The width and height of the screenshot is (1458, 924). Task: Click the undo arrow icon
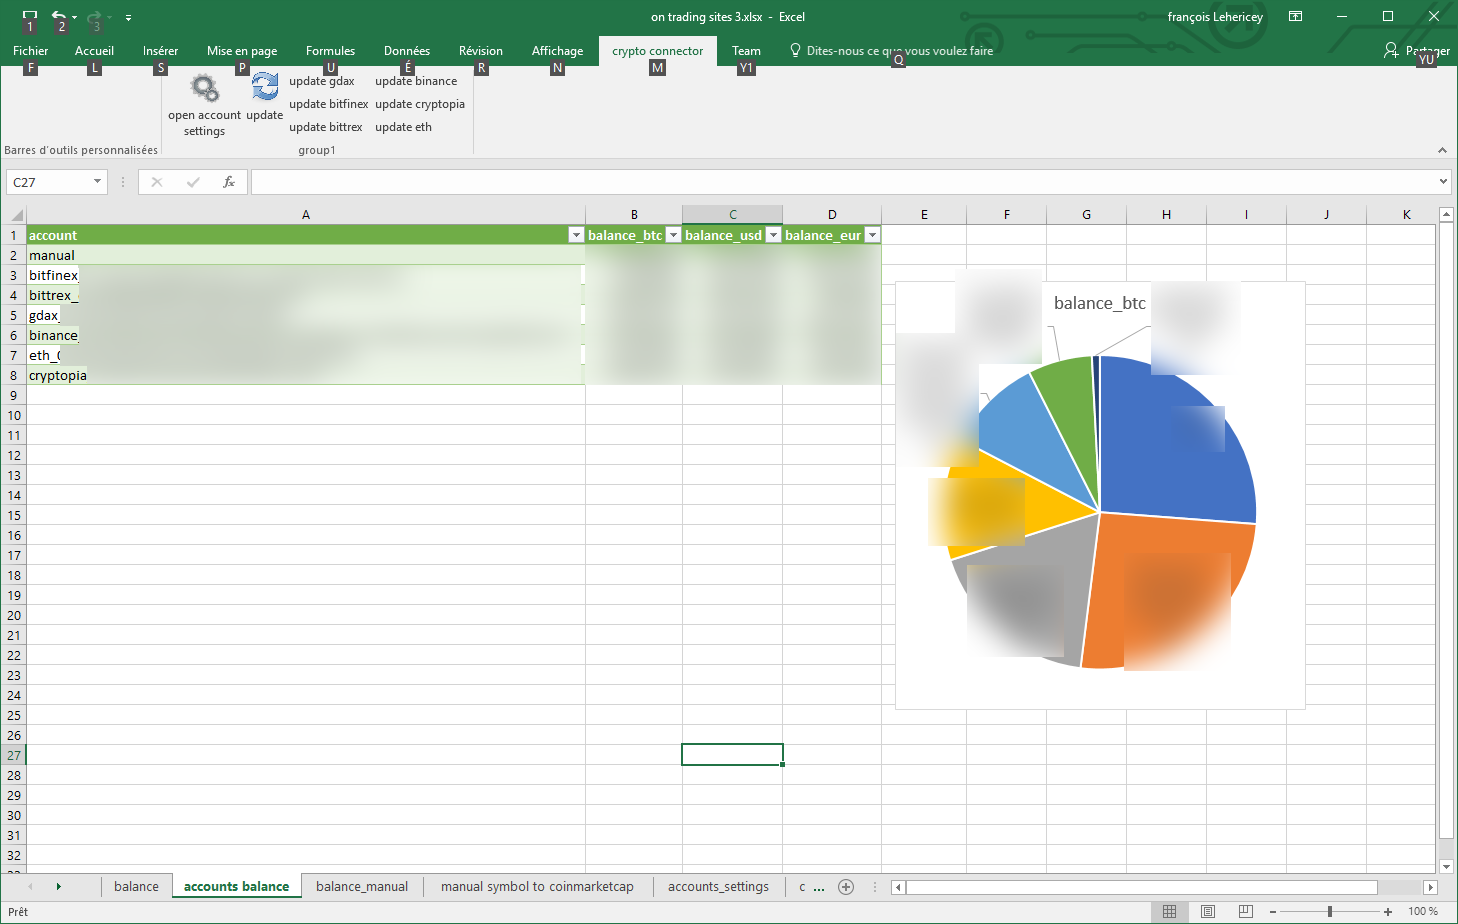59,17
